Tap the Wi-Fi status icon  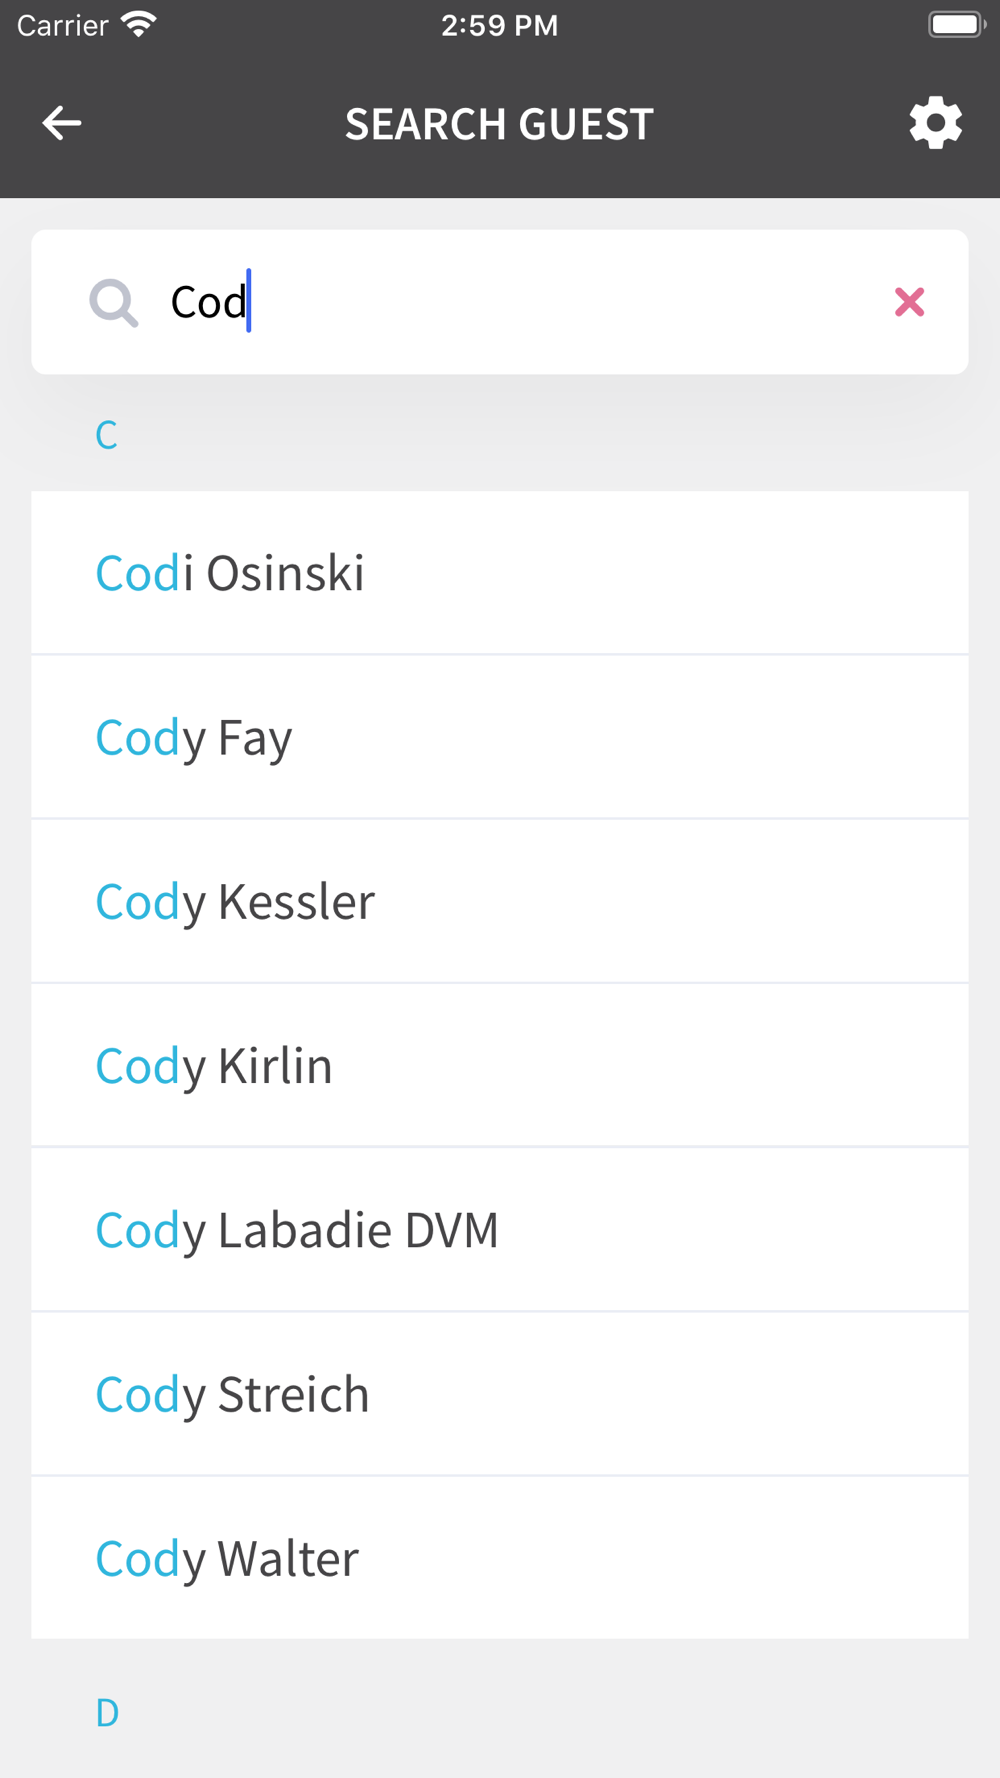(x=139, y=24)
